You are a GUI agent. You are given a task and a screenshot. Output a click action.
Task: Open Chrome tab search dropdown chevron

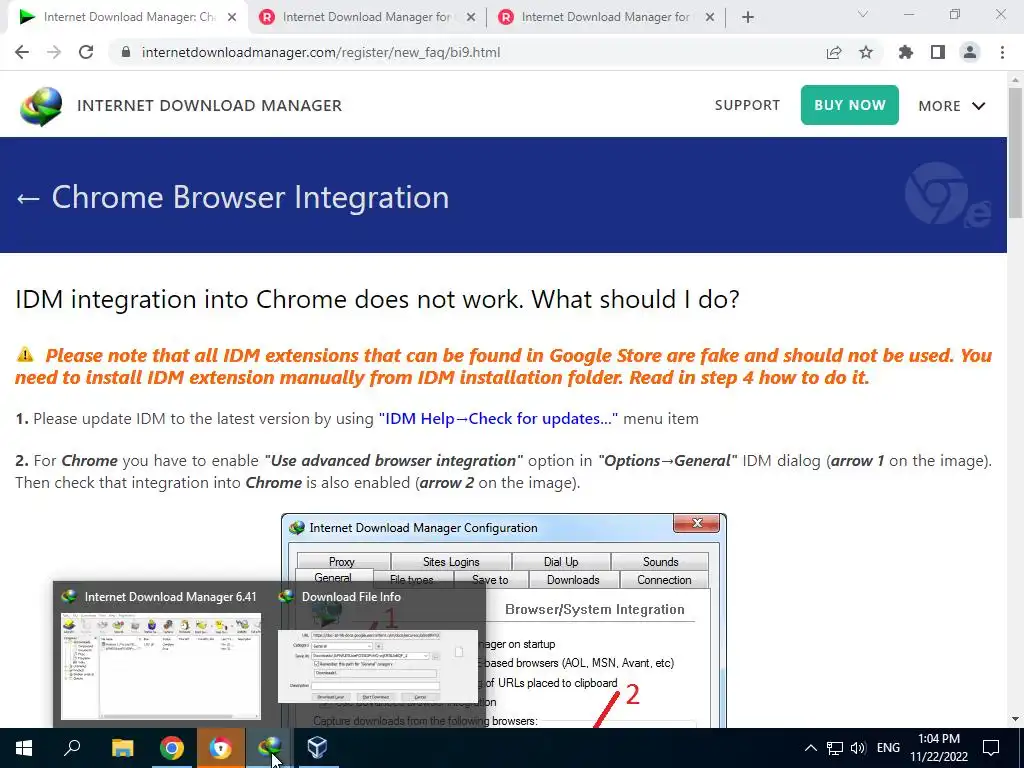pos(863,14)
